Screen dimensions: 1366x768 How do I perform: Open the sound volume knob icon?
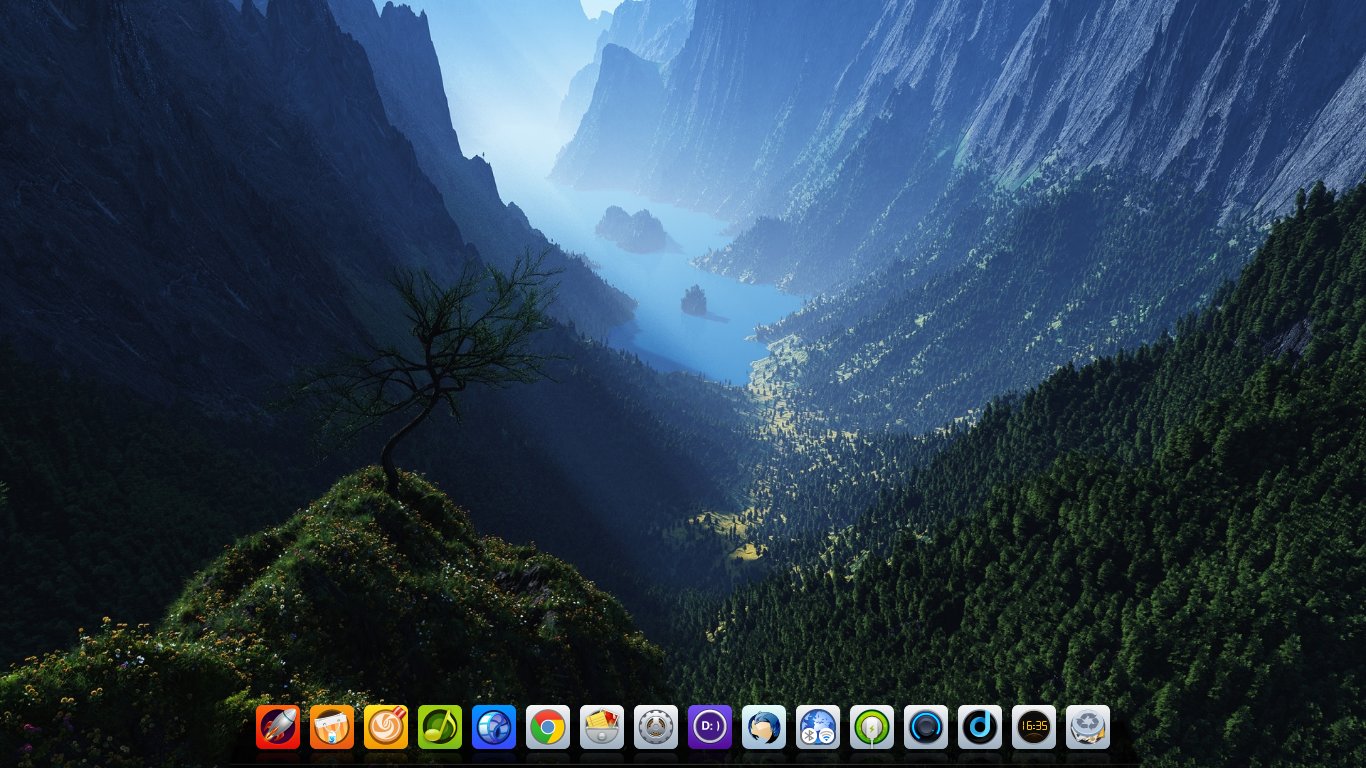(926, 727)
